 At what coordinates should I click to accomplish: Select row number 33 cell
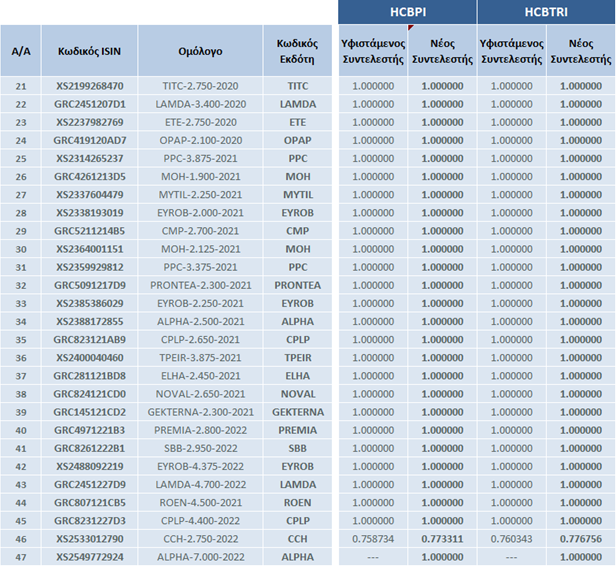coord(20,303)
